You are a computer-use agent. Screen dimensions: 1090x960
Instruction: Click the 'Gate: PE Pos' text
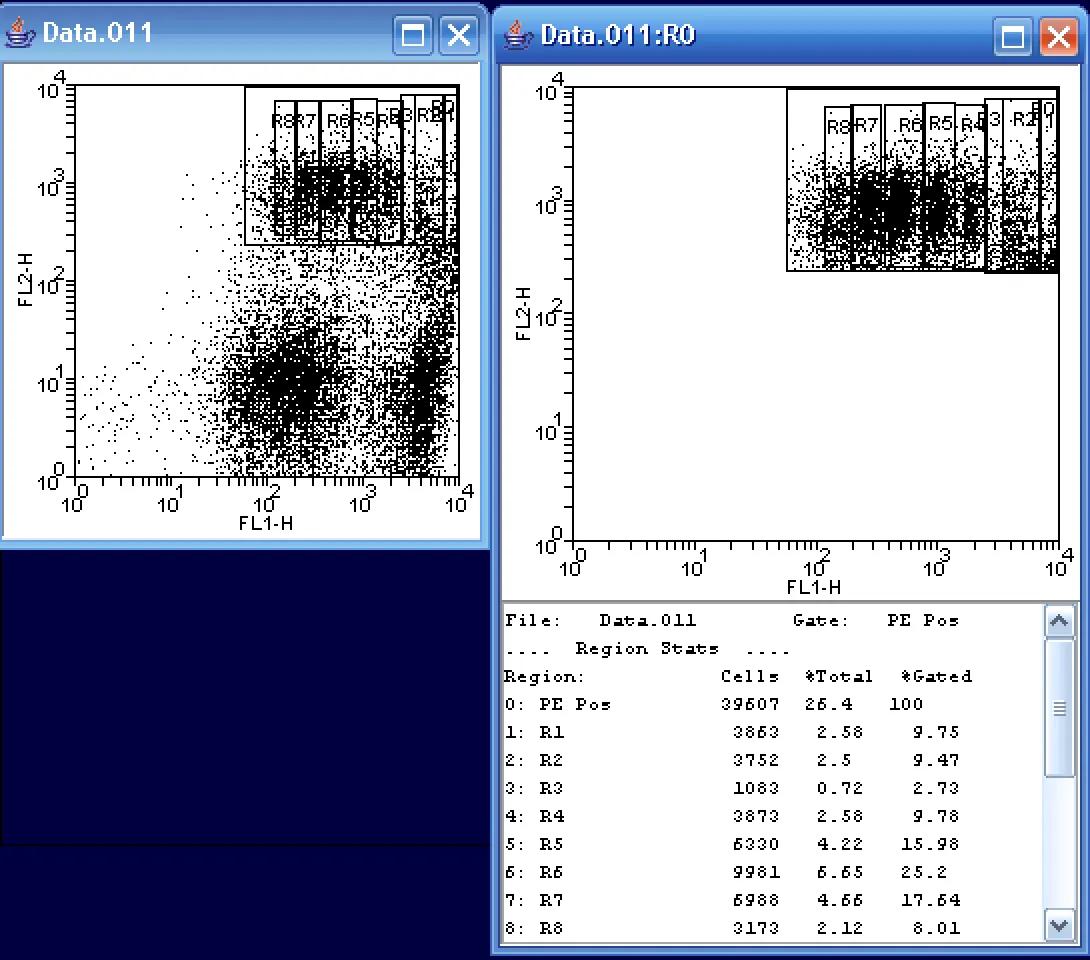(876, 620)
